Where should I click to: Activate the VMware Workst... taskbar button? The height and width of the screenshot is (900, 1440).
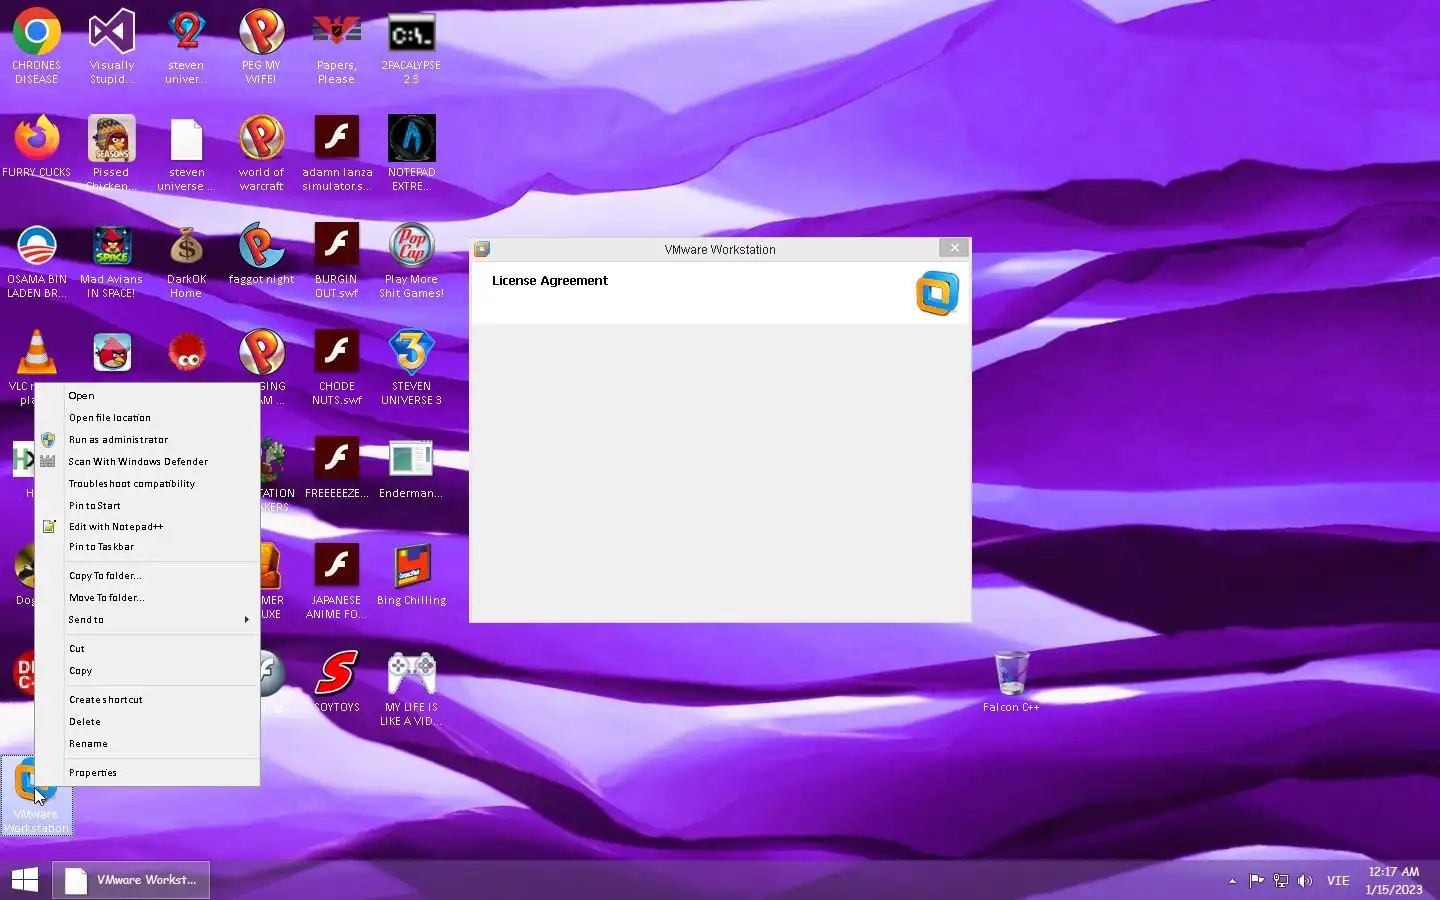point(131,880)
